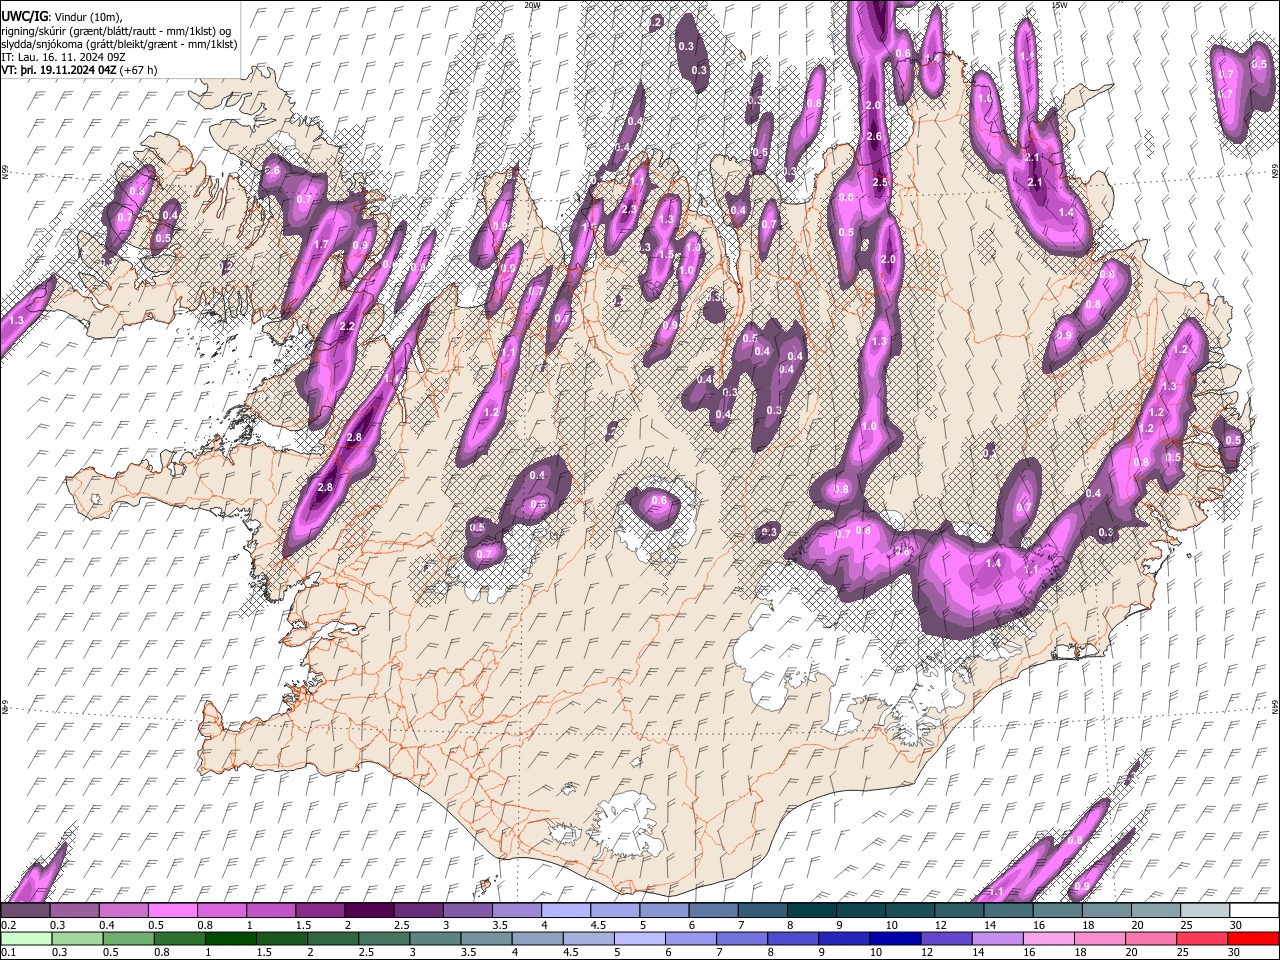
Task: Click the 2.2 precipitation value on the map
Action: (348, 327)
